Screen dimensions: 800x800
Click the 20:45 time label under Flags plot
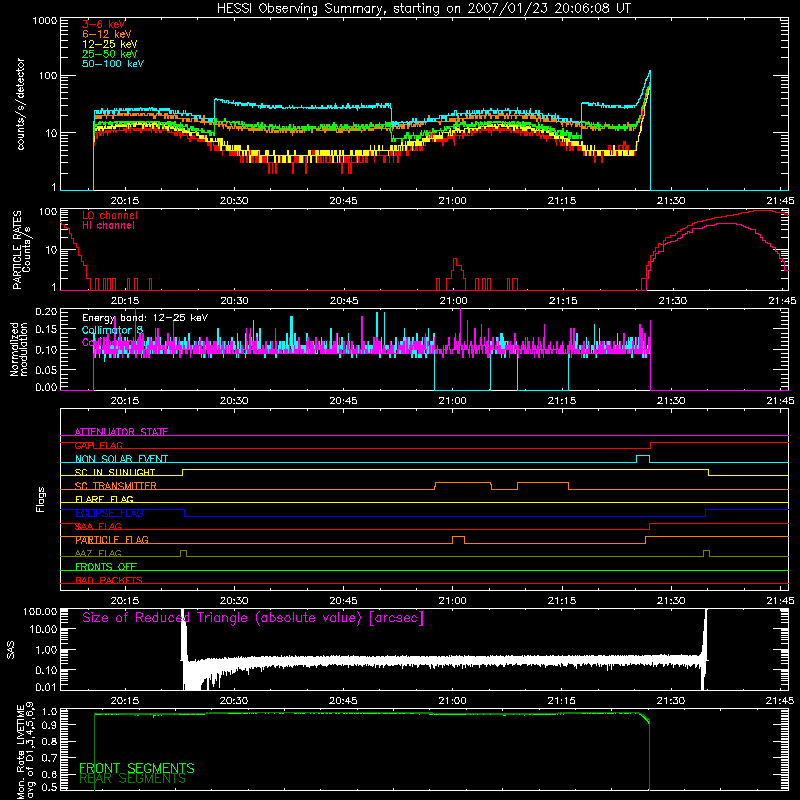click(x=343, y=601)
